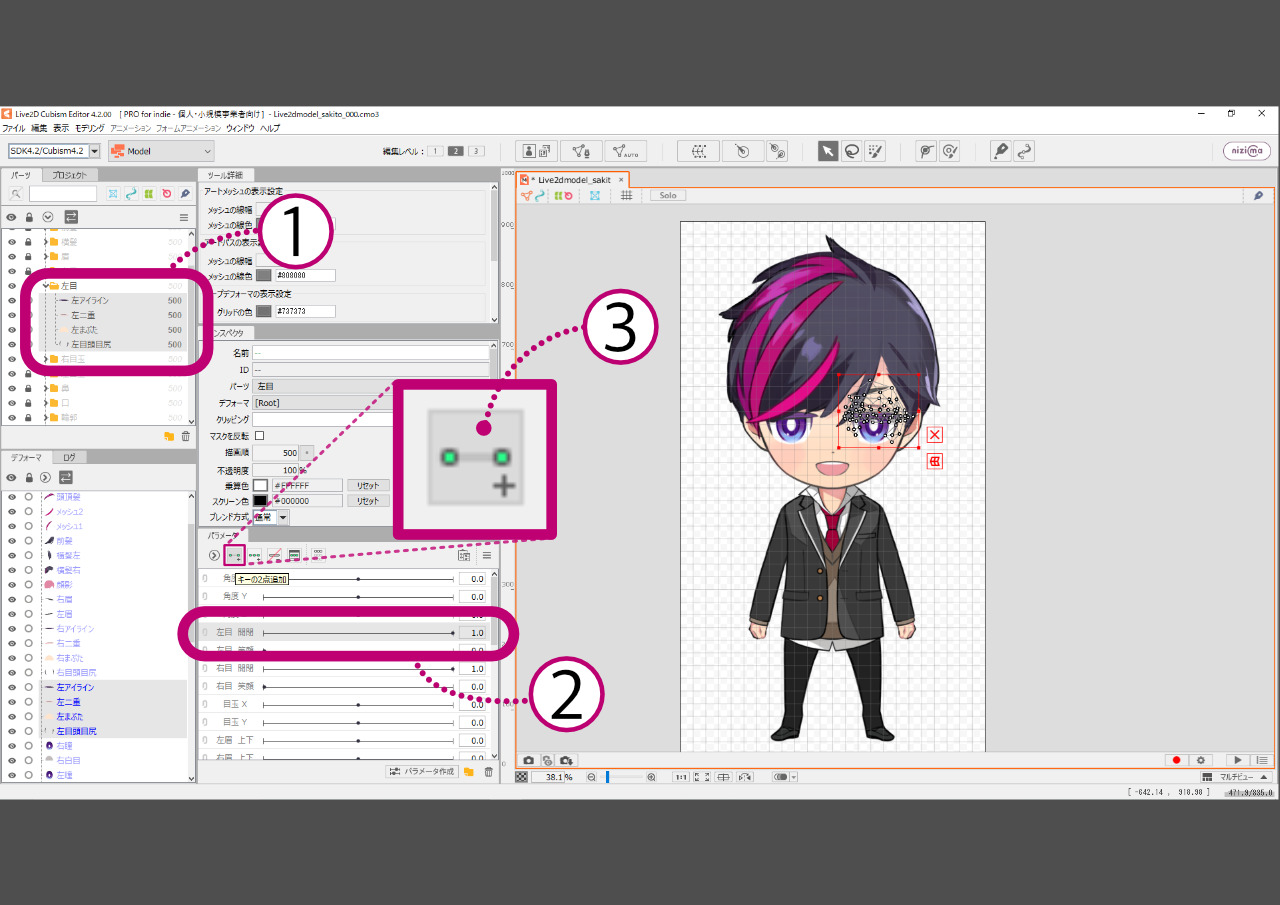
Task: Toggle the マスクを反転 checkbox
Action: (260, 435)
